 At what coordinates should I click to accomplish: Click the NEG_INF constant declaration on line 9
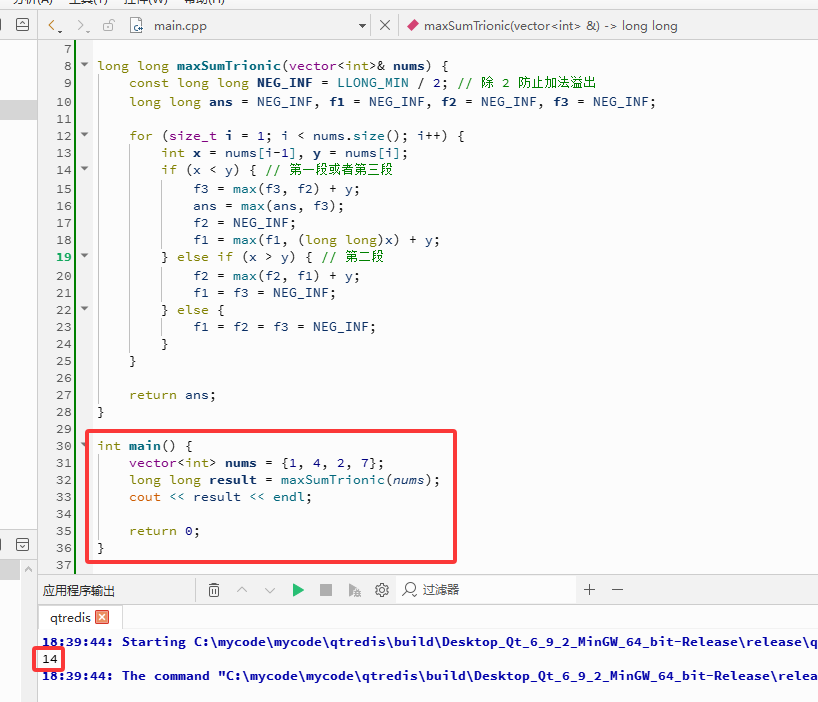tap(284, 82)
